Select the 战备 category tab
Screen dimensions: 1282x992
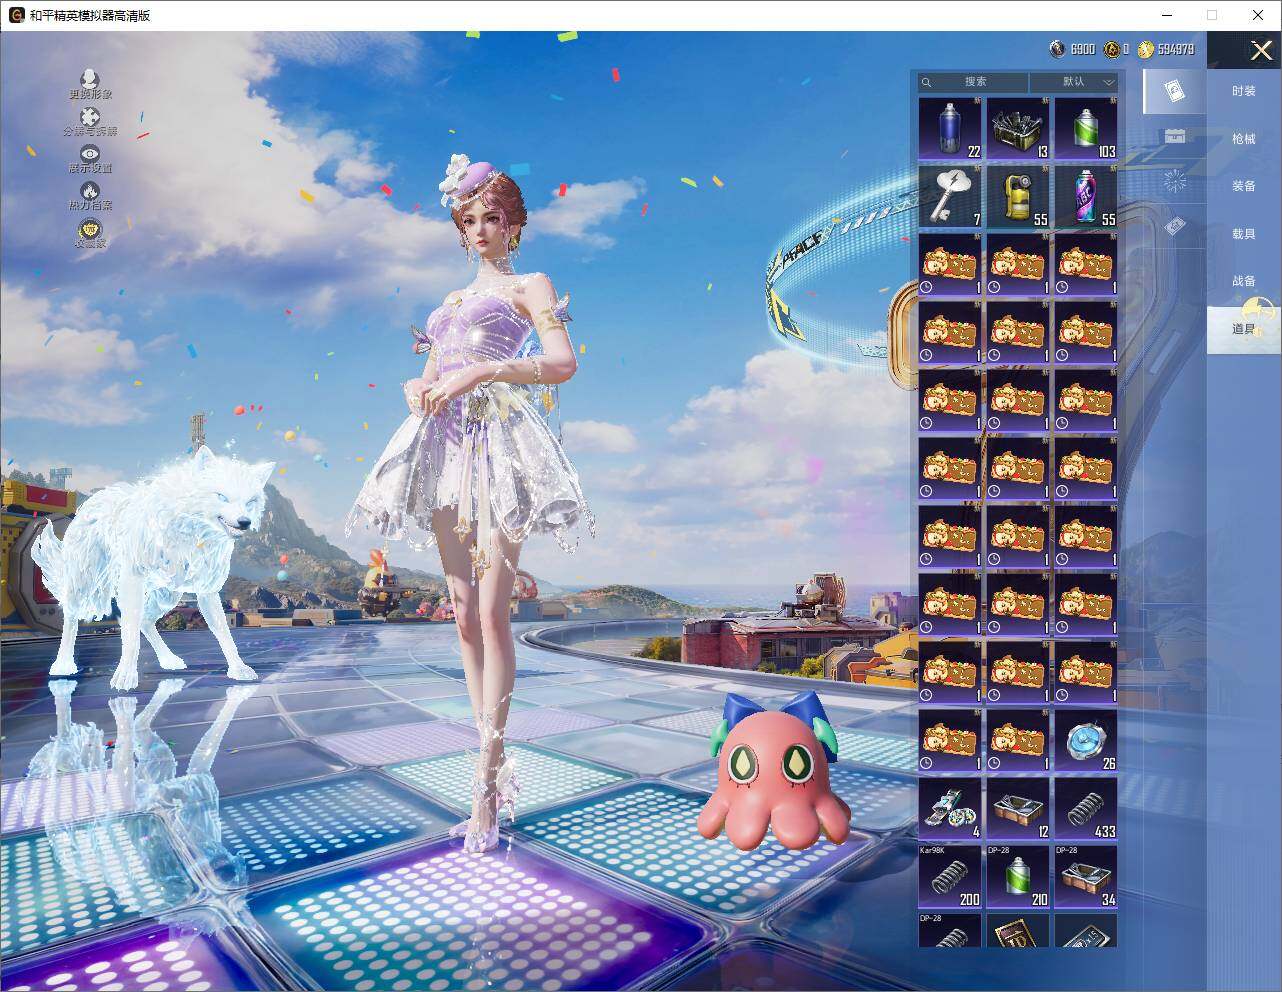pos(1244,281)
